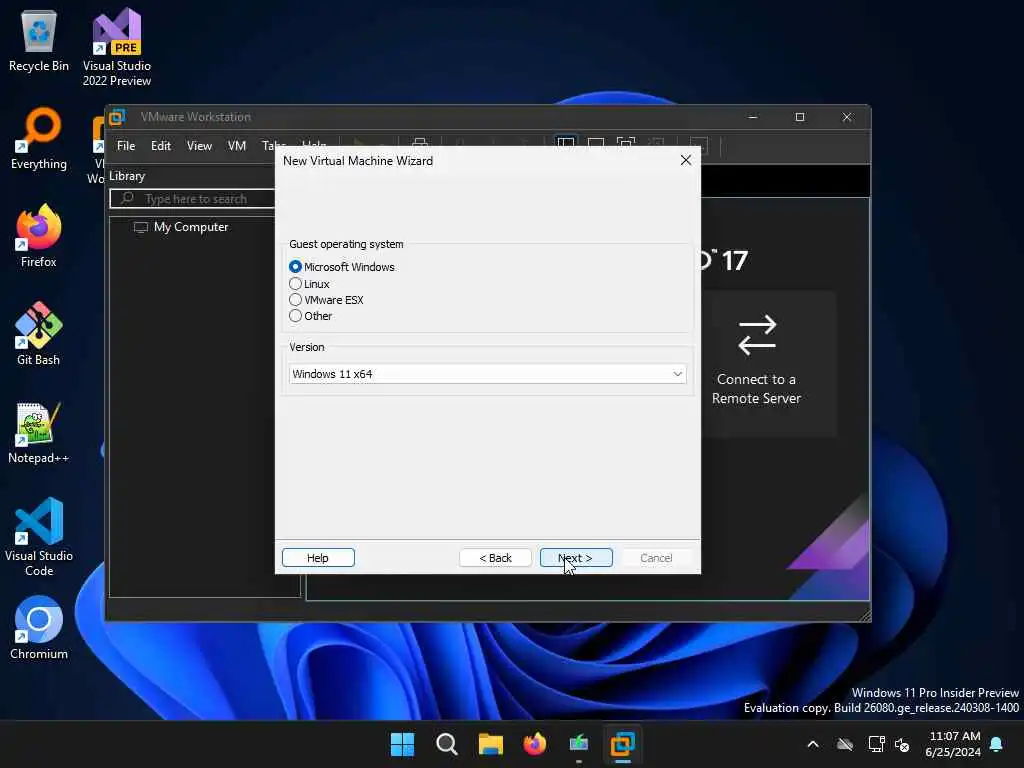Open Visual Studio 2022 Preview shortcut
Screen dimensions: 1024x768
click(117, 48)
